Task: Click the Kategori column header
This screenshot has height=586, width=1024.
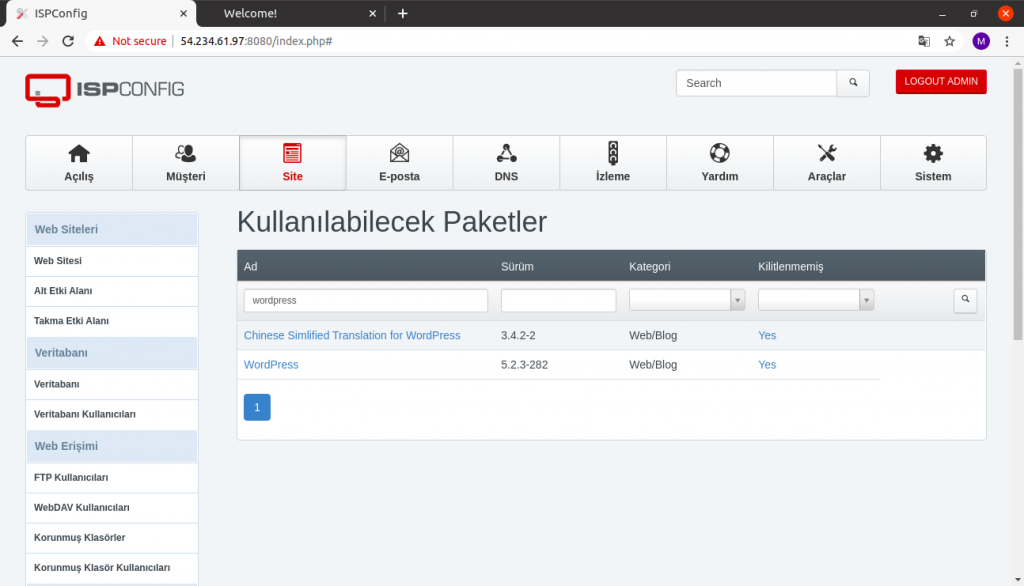Action: pyautogui.click(x=650, y=267)
